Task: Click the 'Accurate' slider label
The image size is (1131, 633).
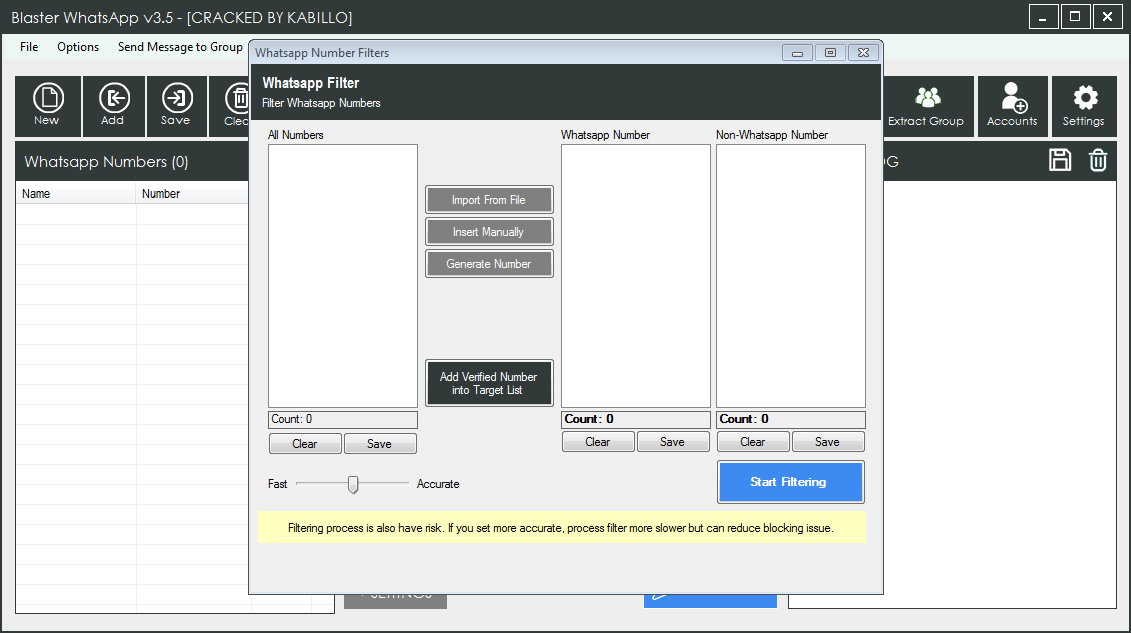Action: 438,484
